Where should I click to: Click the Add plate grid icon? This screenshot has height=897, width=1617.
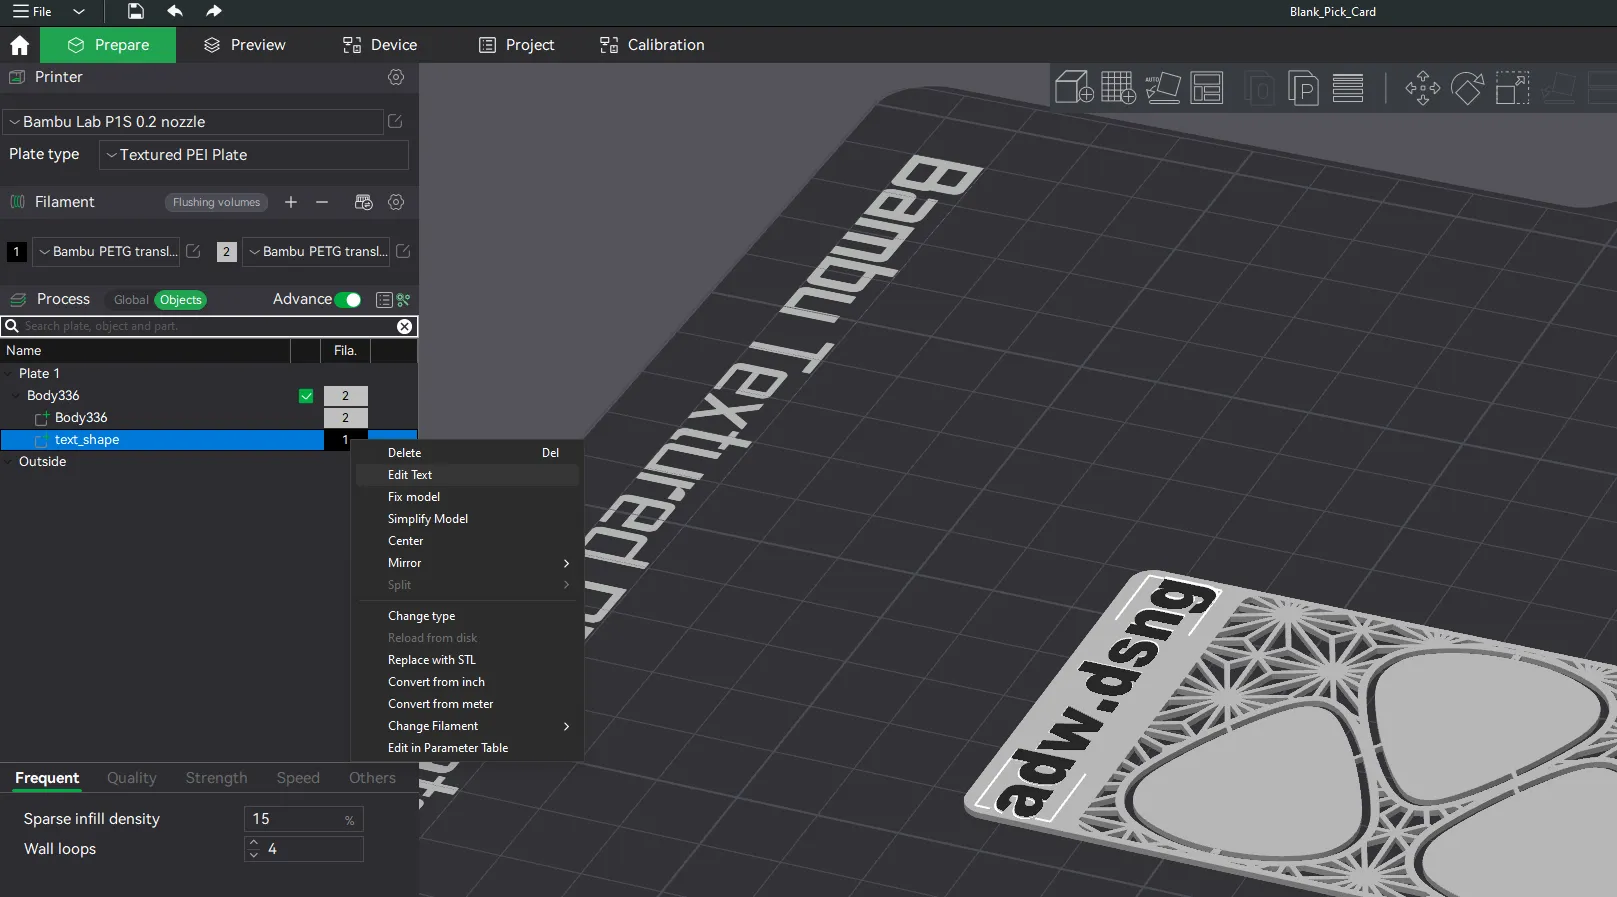point(1118,88)
